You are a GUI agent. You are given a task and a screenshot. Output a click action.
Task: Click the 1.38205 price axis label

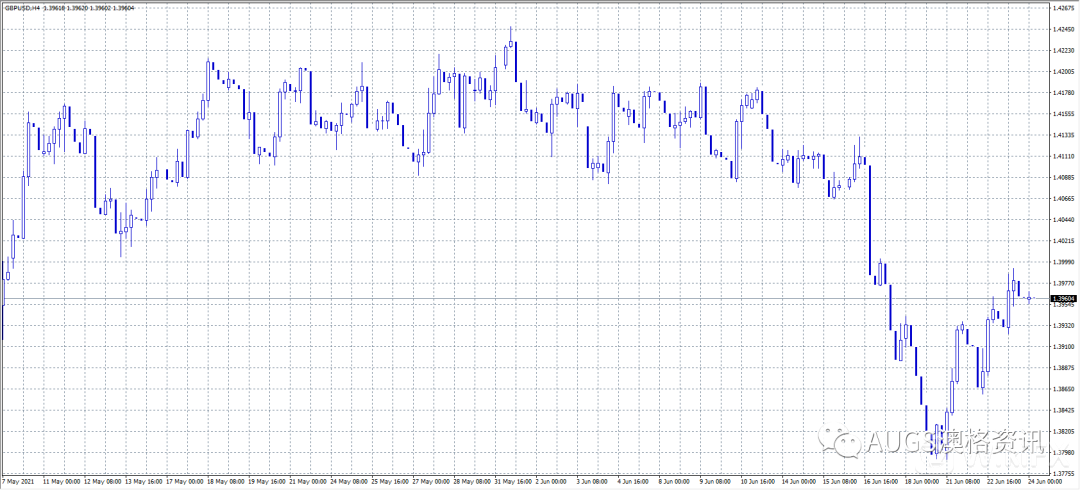1063,431
